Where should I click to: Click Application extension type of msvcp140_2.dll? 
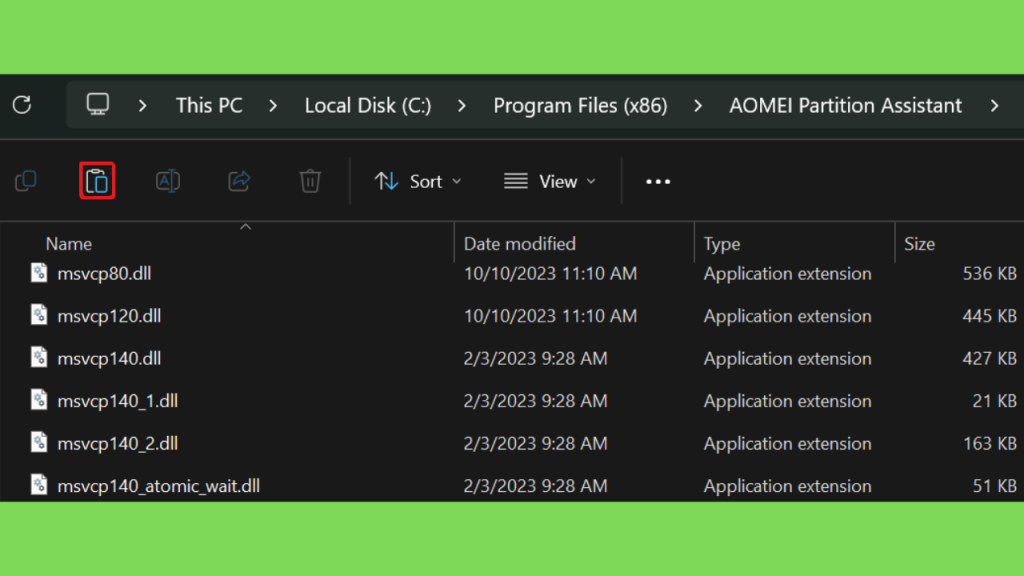coord(787,443)
